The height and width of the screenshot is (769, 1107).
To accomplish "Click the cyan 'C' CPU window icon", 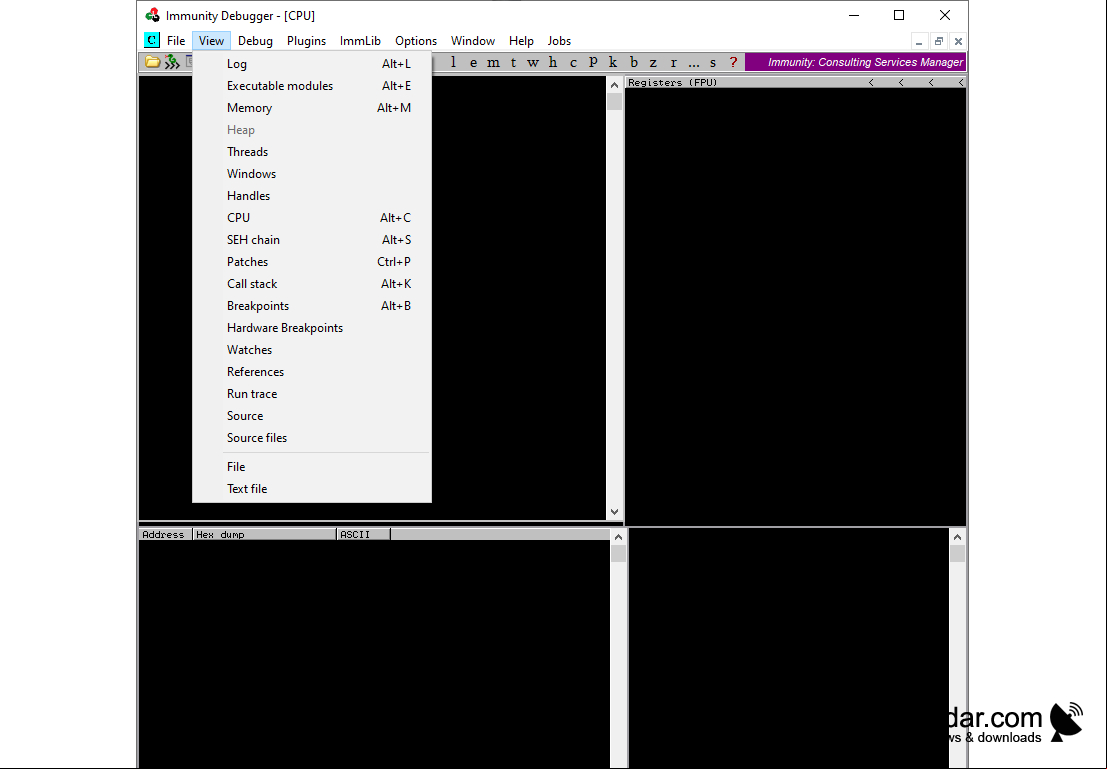I will coord(151,40).
